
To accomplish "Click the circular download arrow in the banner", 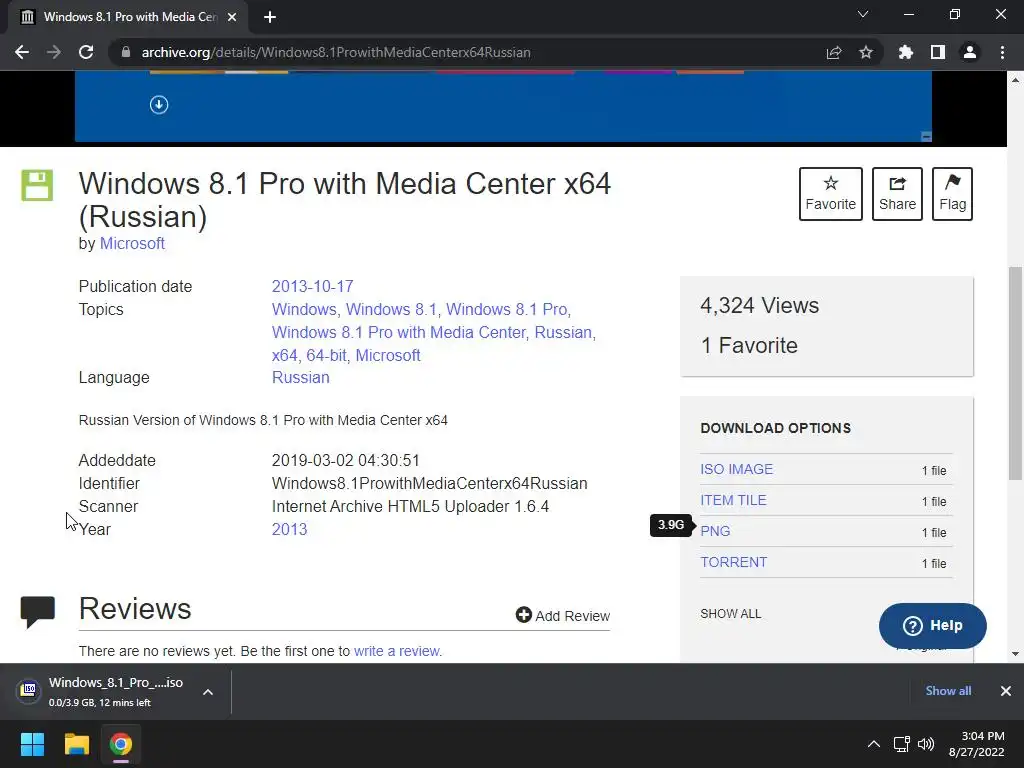I will coord(159,104).
